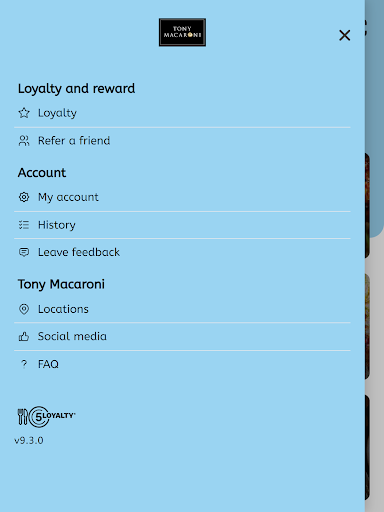Click the Tony Macaroni logo
The height and width of the screenshot is (512, 384).
(182, 32)
